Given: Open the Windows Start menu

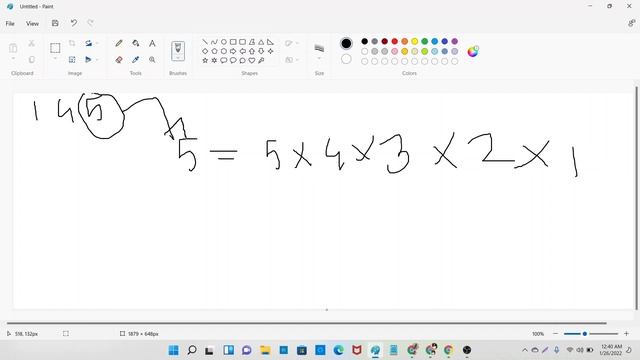Looking at the screenshot, I should (x=173, y=350).
